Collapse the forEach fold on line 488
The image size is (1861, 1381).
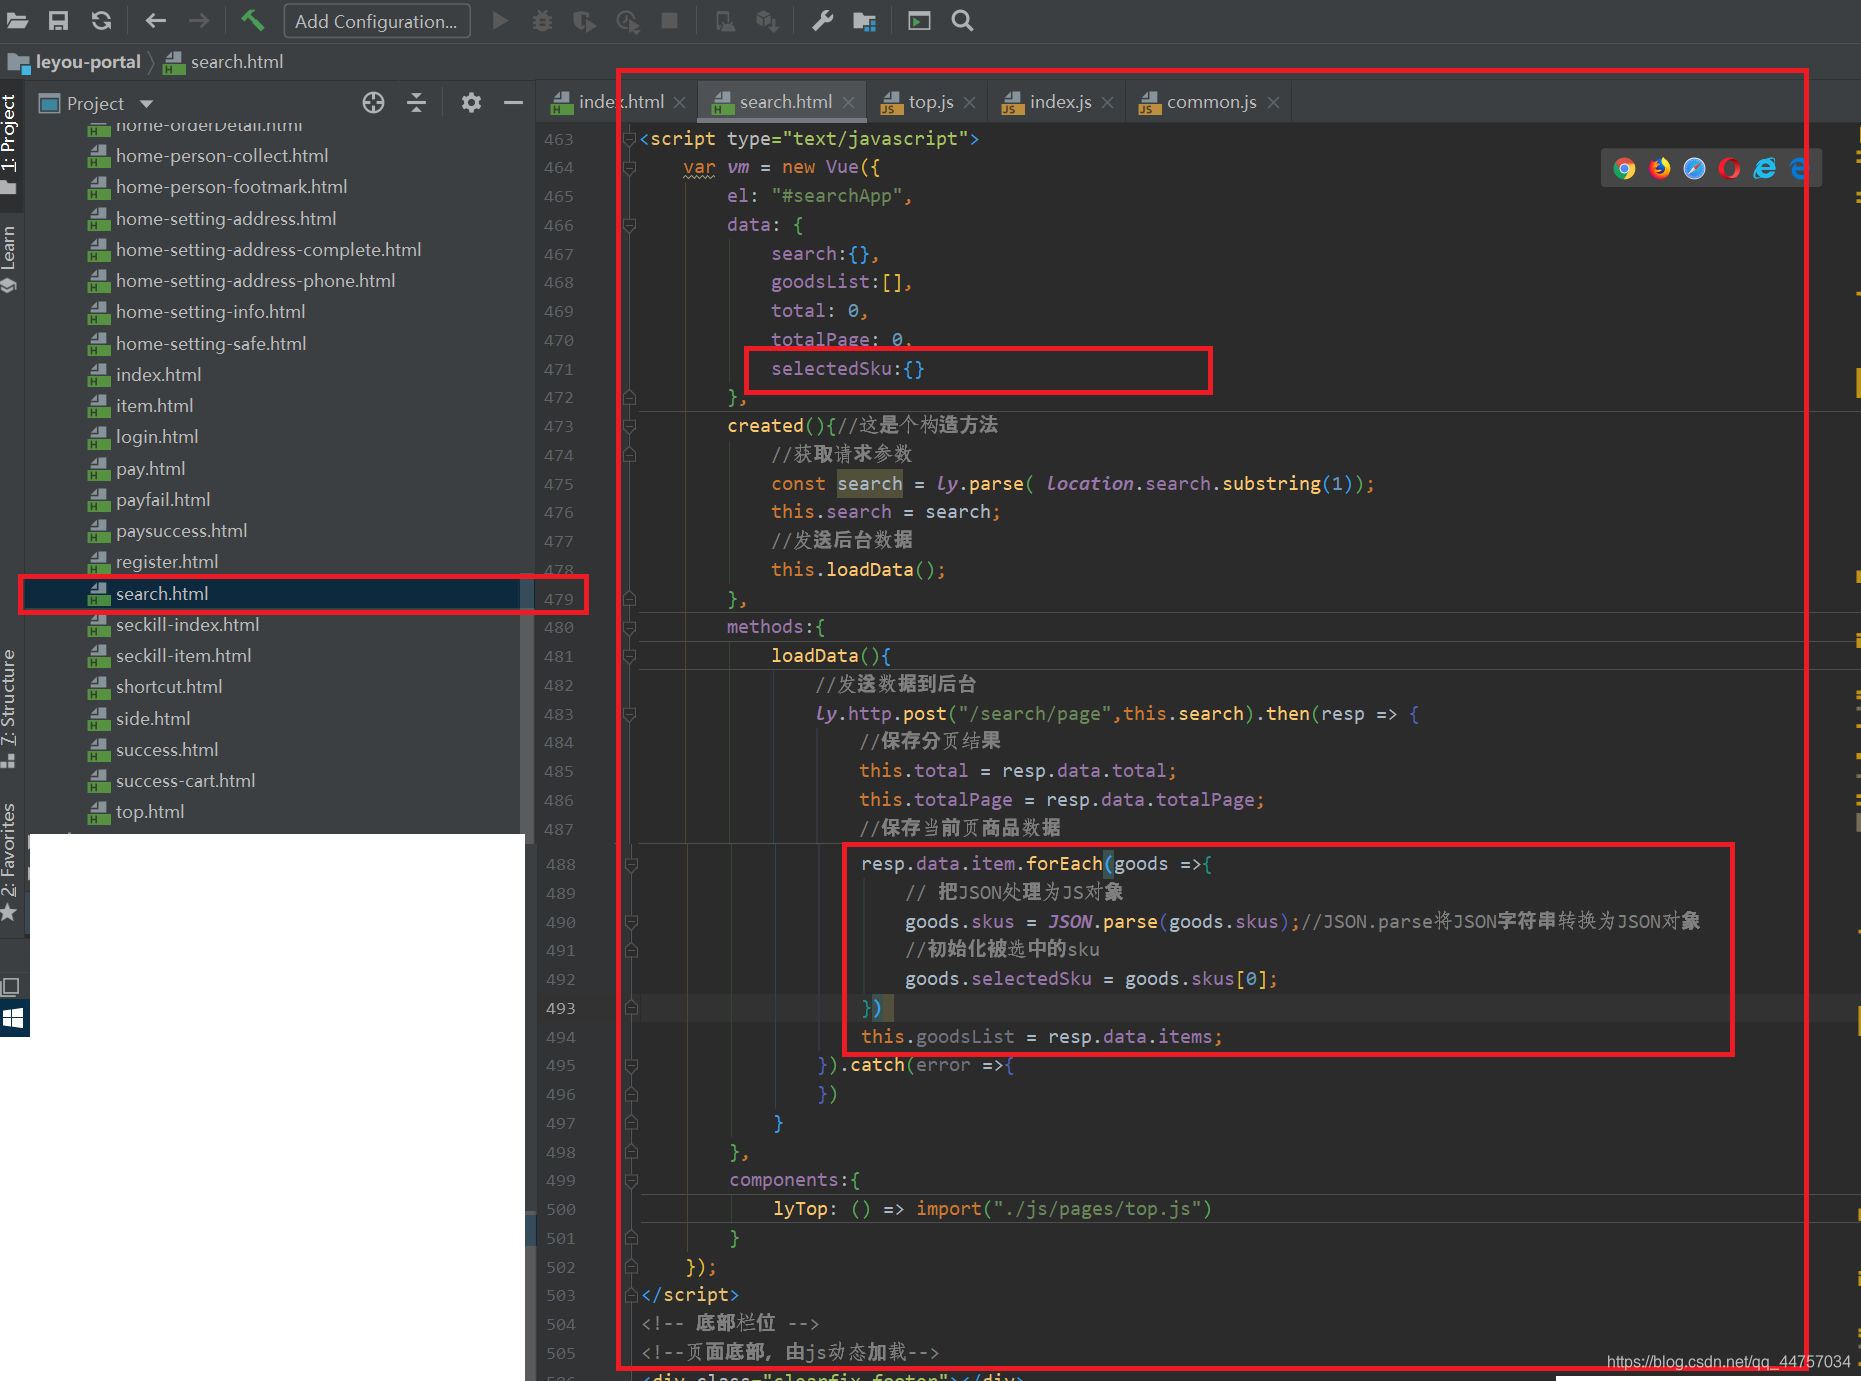point(631,865)
